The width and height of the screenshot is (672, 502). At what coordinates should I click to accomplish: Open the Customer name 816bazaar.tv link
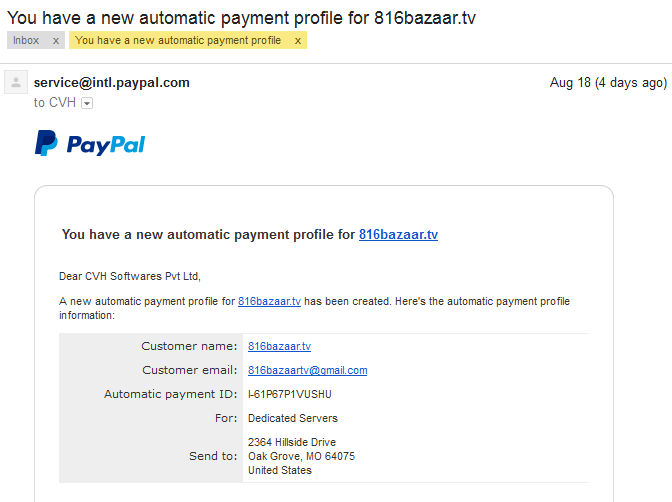(x=279, y=346)
